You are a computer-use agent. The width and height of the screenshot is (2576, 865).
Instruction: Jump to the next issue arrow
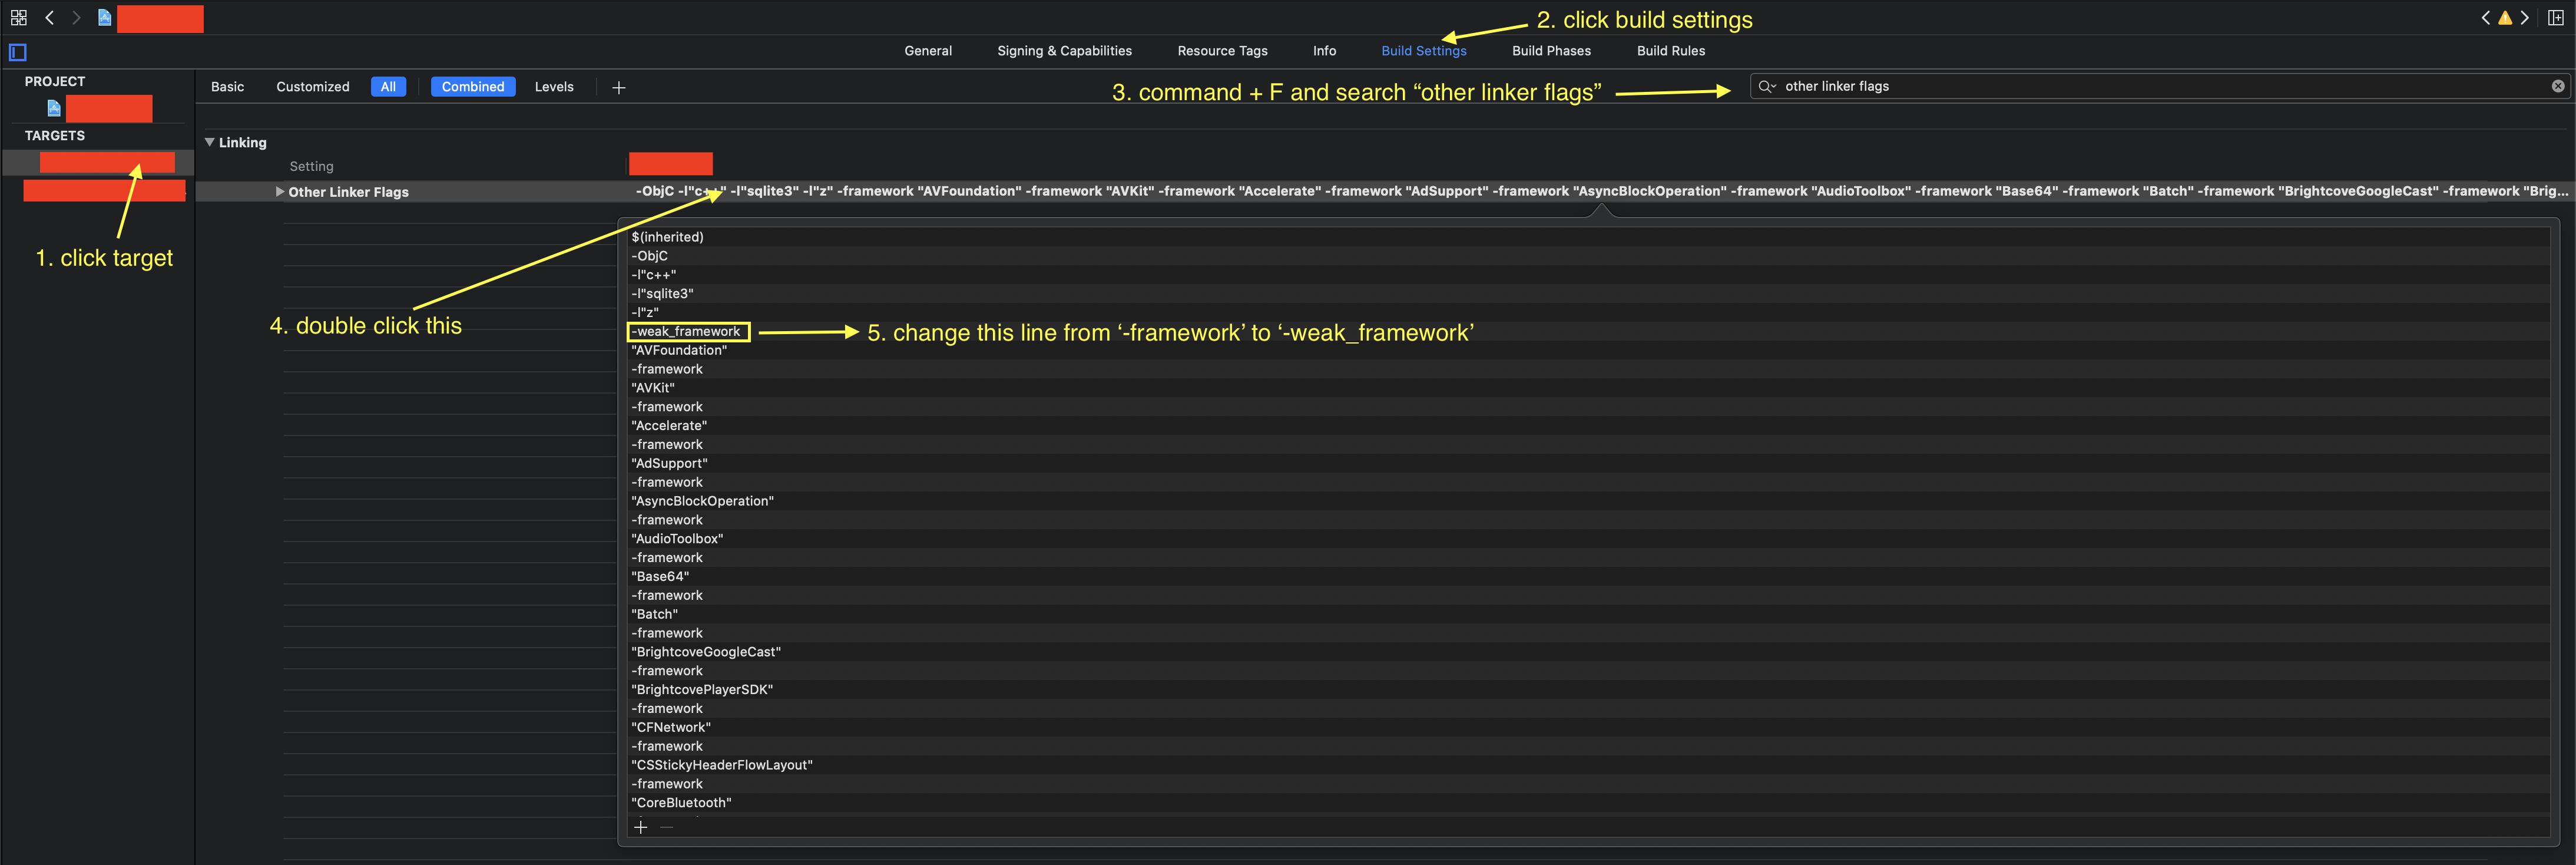tap(2524, 17)
